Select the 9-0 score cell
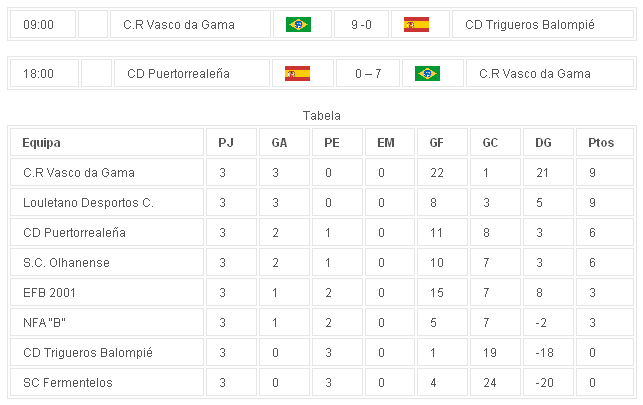 point(361,24)
